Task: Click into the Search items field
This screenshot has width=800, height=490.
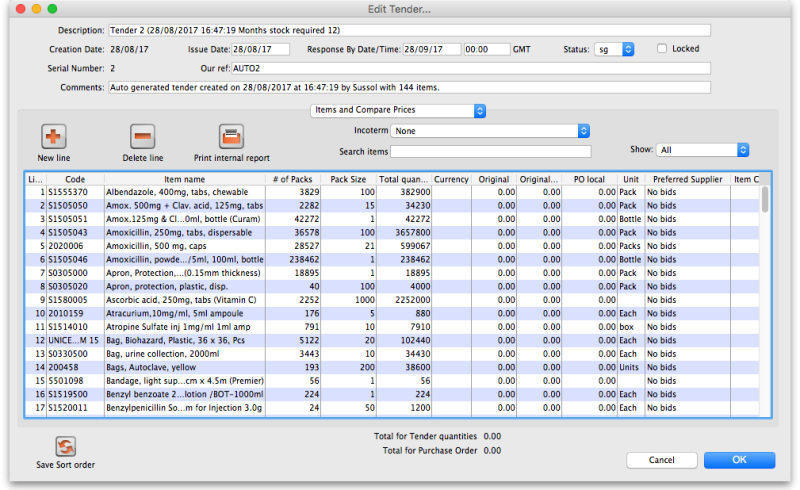Action: [490, 151]
